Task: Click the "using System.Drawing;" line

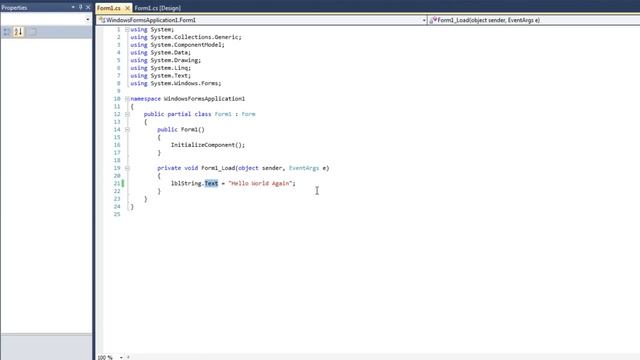Action: coord(165,60)
